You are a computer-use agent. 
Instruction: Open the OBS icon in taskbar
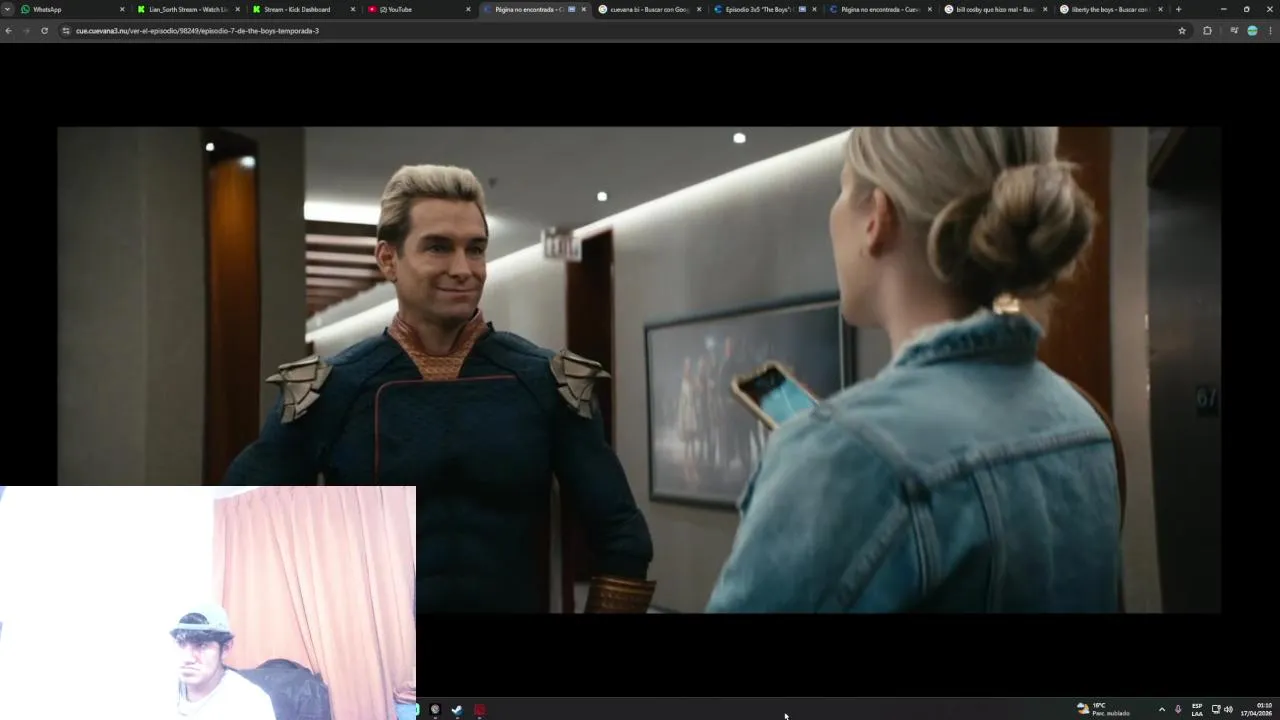435,710
